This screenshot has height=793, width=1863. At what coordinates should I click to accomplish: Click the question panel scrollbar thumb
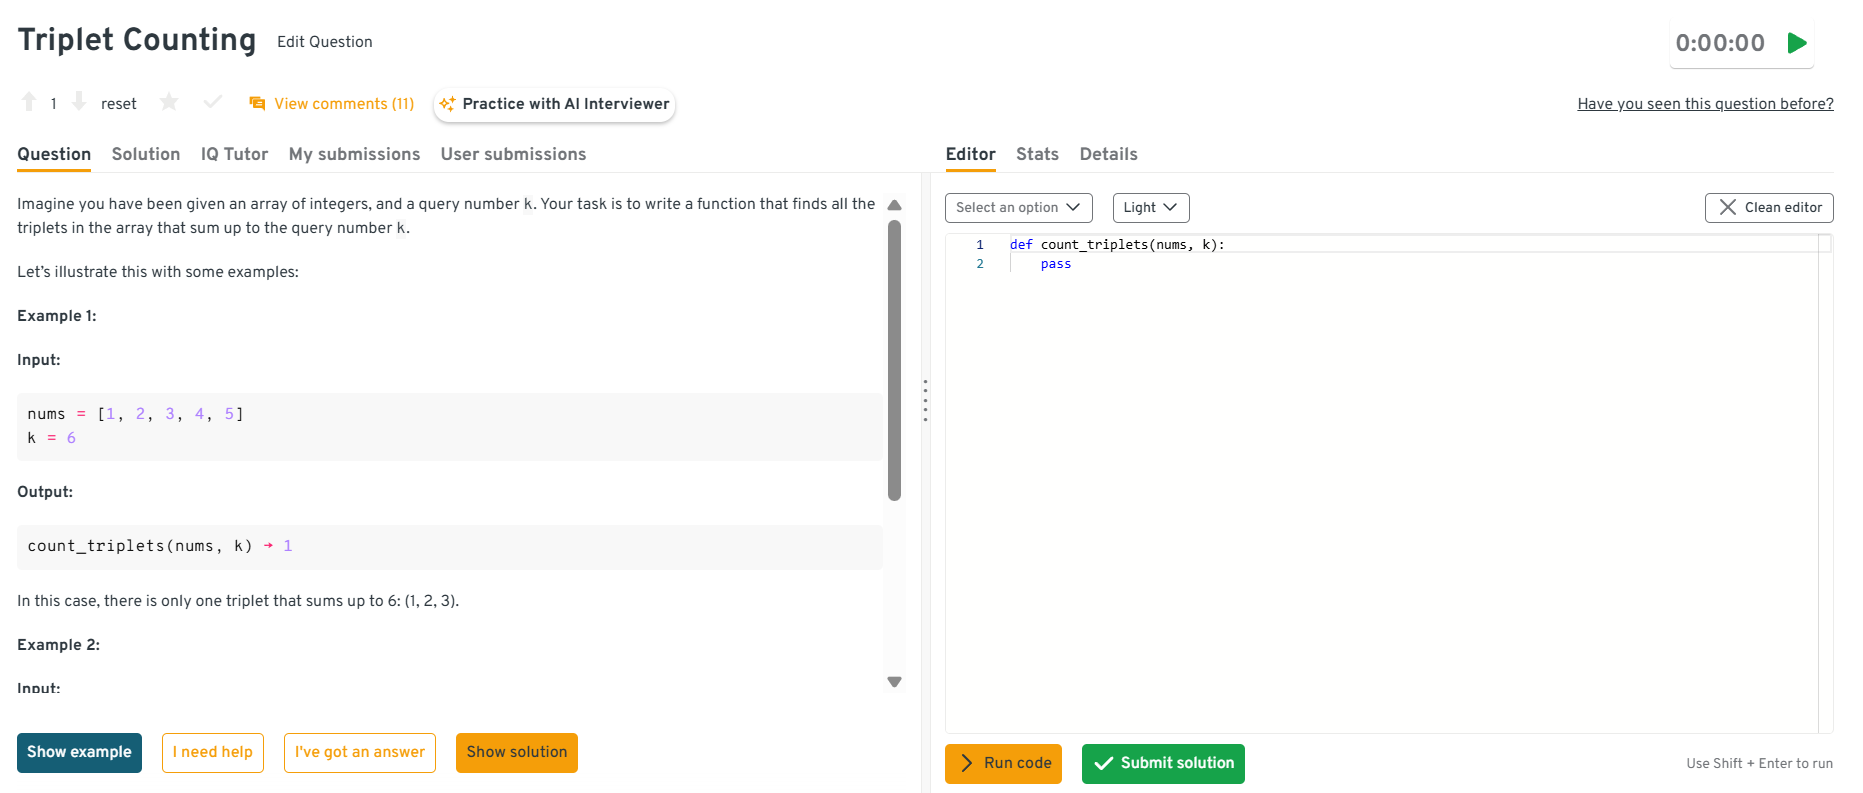pos(894,360)
